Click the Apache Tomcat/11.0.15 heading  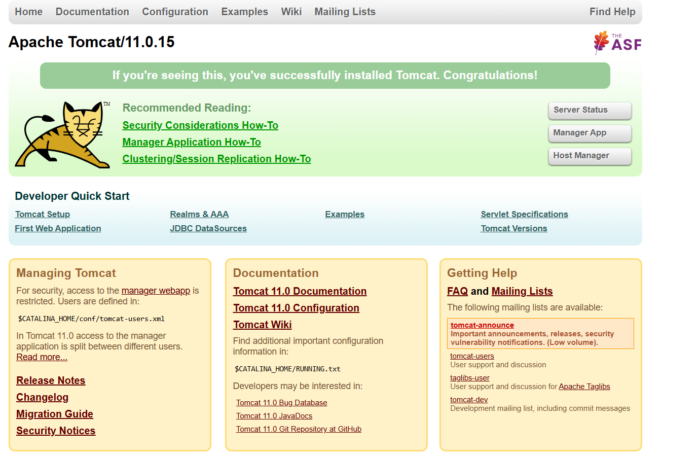point(92,42)
